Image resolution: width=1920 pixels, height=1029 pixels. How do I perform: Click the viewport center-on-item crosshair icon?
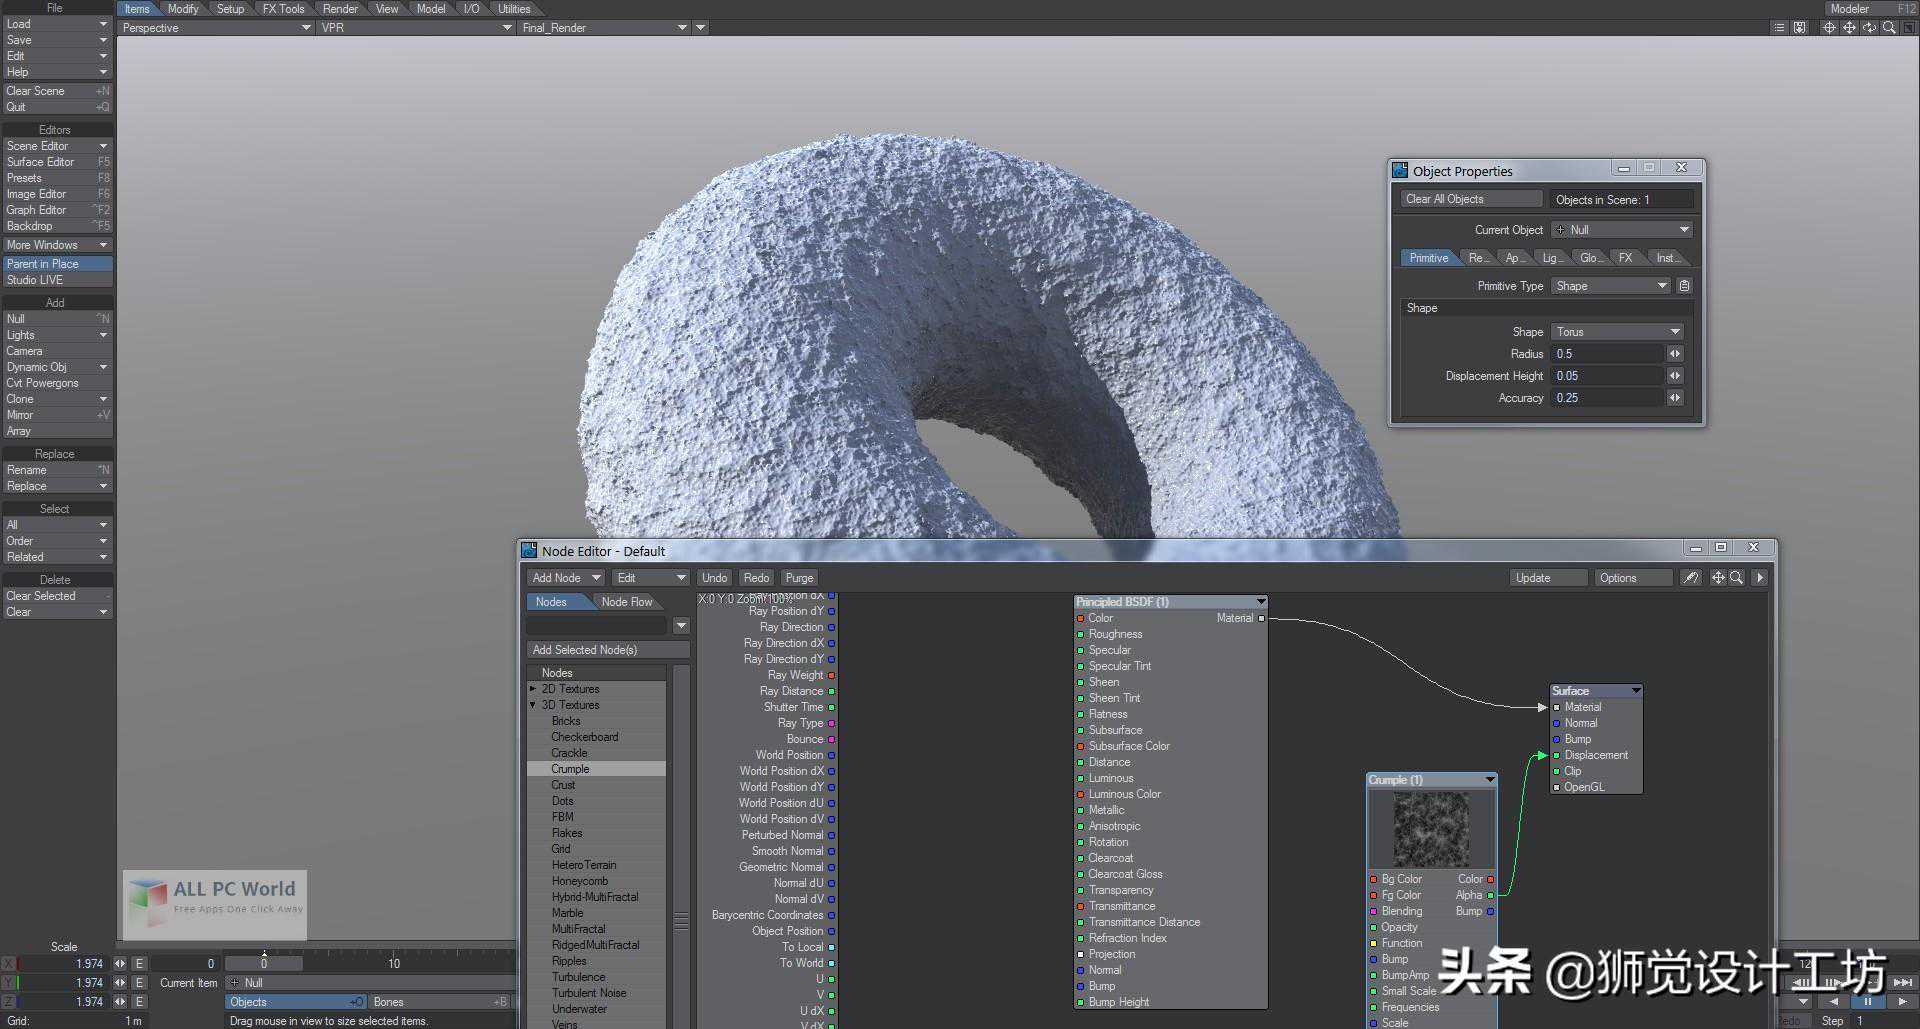(1829, 28)
